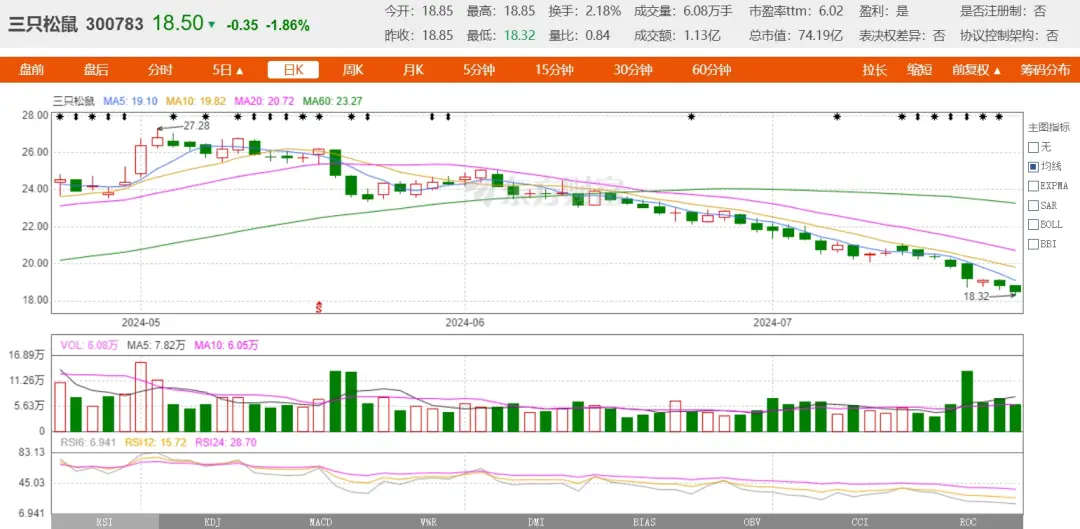Open 筹码分布 chip distribution

pos(1044,70)
